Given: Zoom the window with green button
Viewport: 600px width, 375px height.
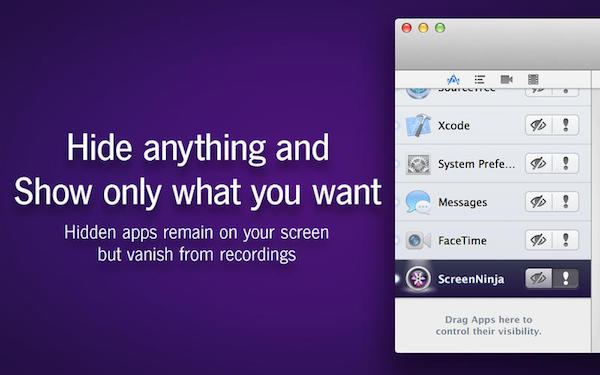Looking at the screenshot, I should [440, 28].
